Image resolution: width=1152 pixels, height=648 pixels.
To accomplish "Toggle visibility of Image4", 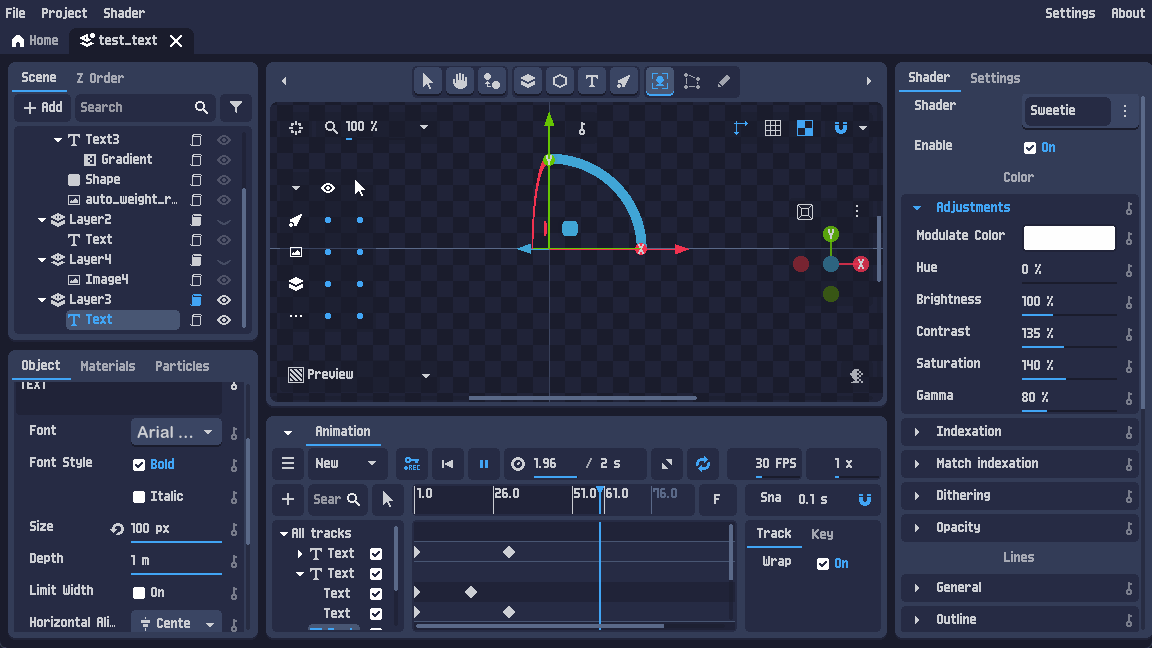I will coord(224,280).
